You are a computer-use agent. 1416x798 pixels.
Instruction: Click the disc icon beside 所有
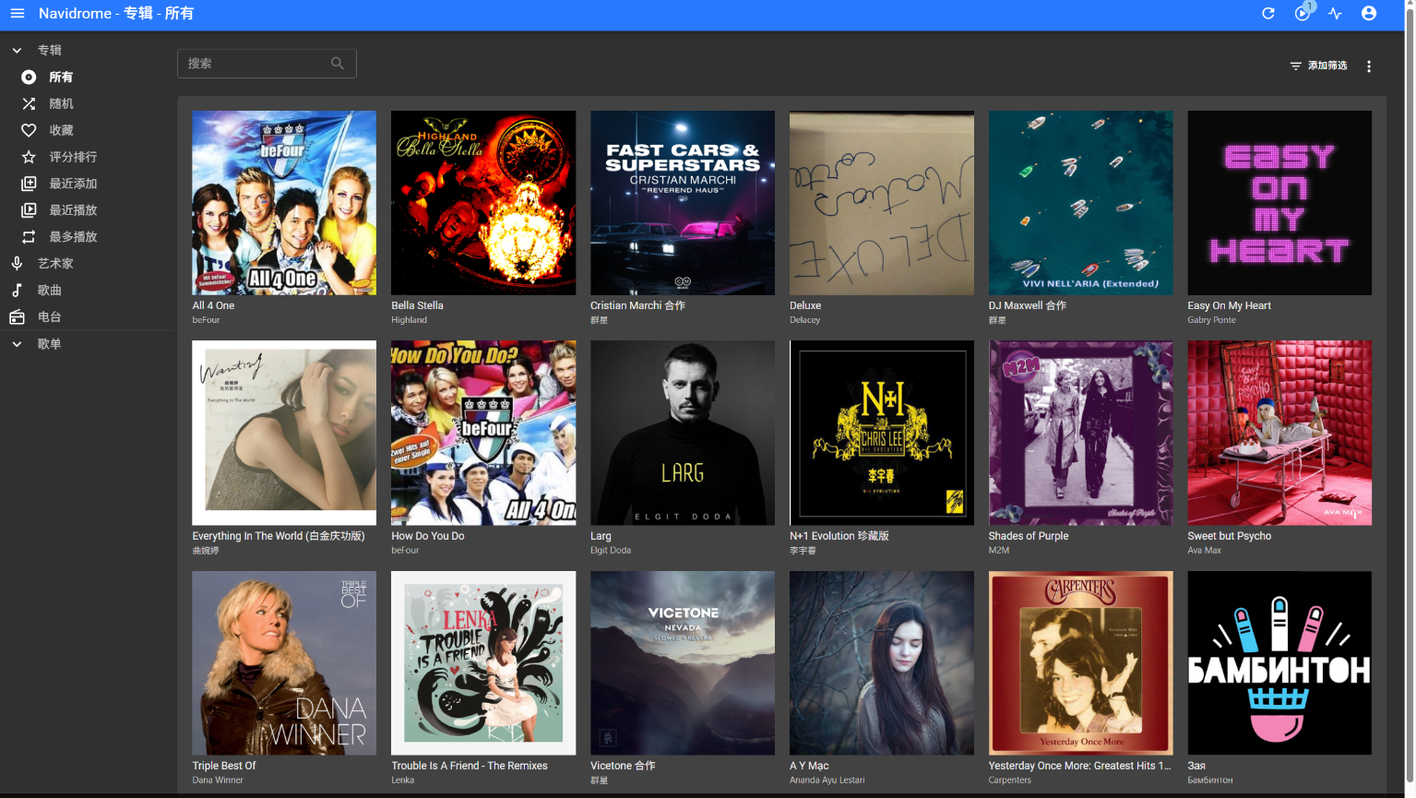(x=29, y=77)
